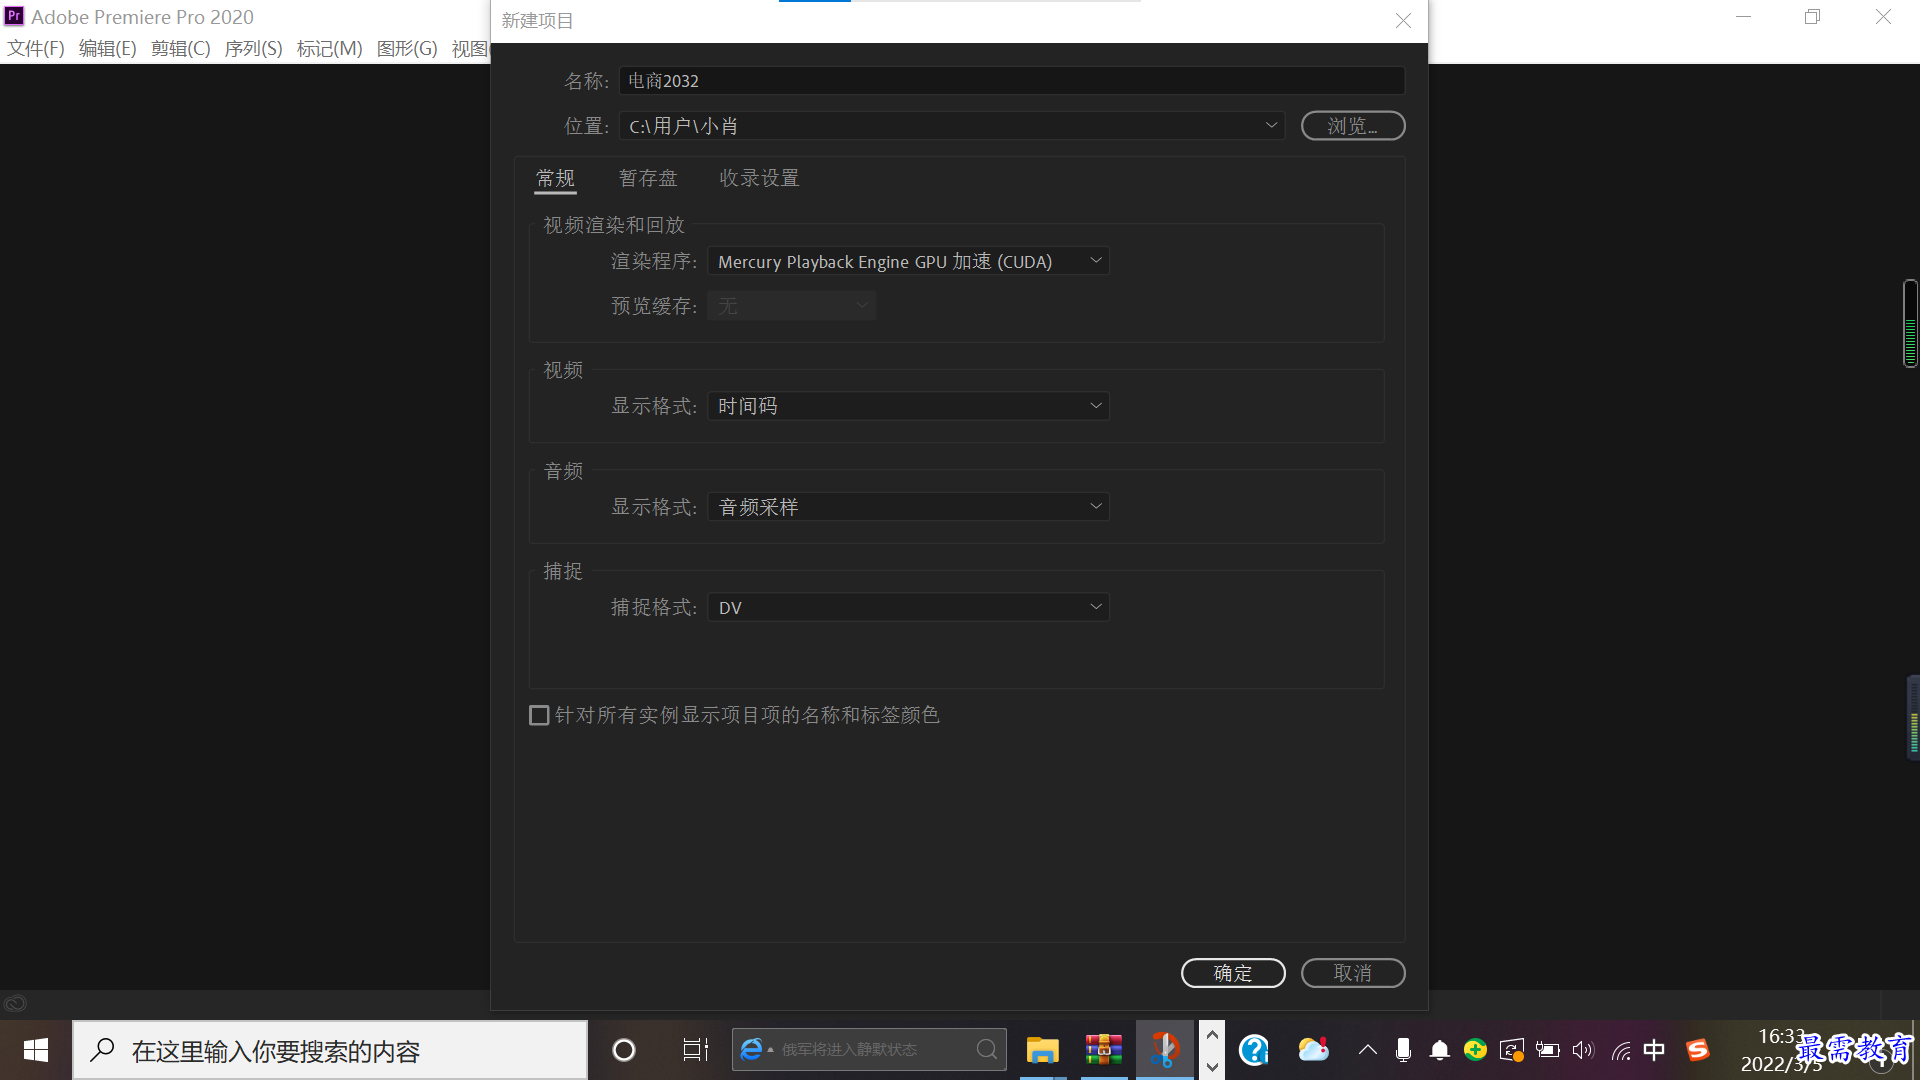The image size is (1920, 1080).
Task: Click the Windows search box
Action: (x=330, y=1050)
